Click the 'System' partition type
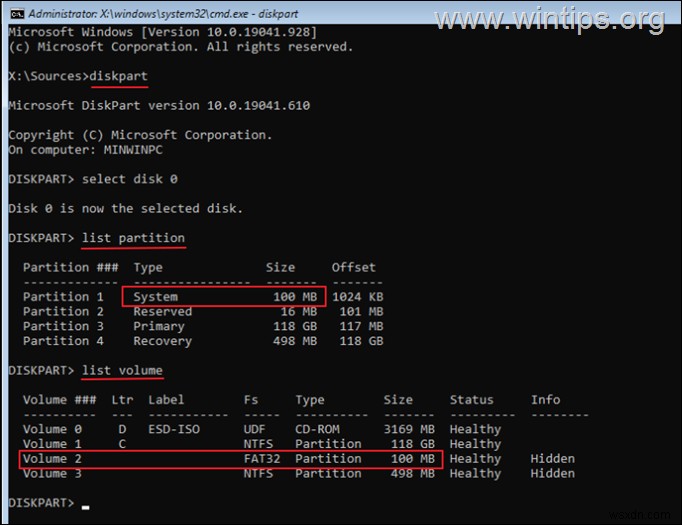The width and height of the screenshot is (682, 525). click(155, 297)
